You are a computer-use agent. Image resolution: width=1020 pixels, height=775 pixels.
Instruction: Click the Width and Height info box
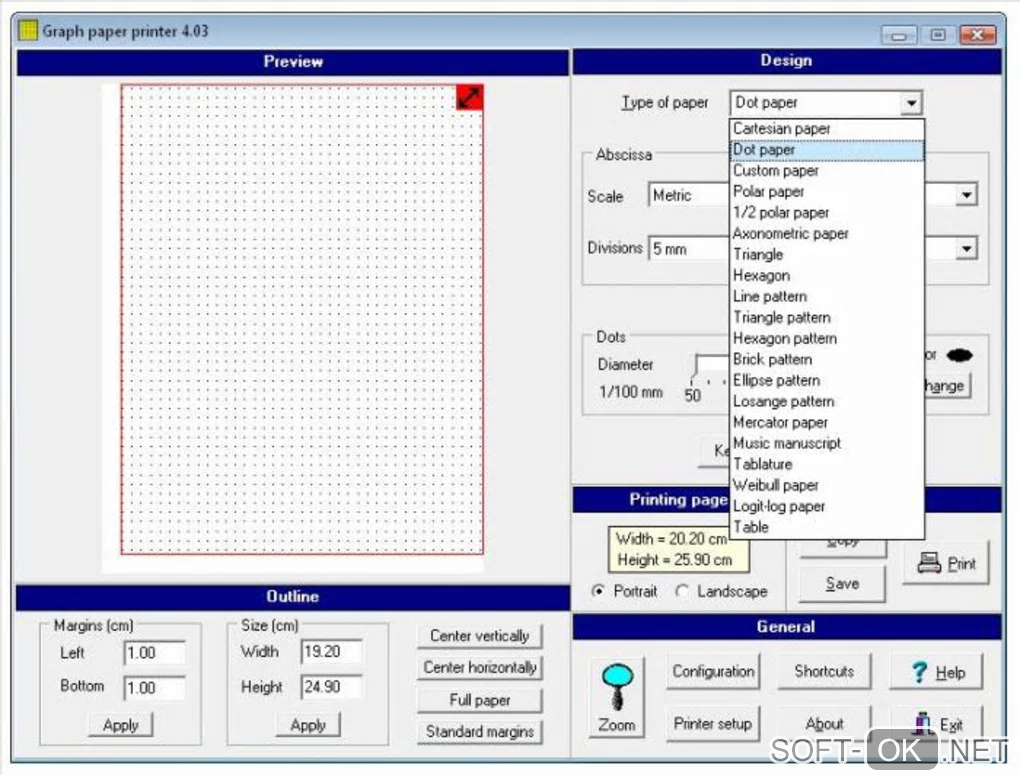pyautogui.click(x=678, y=549)
